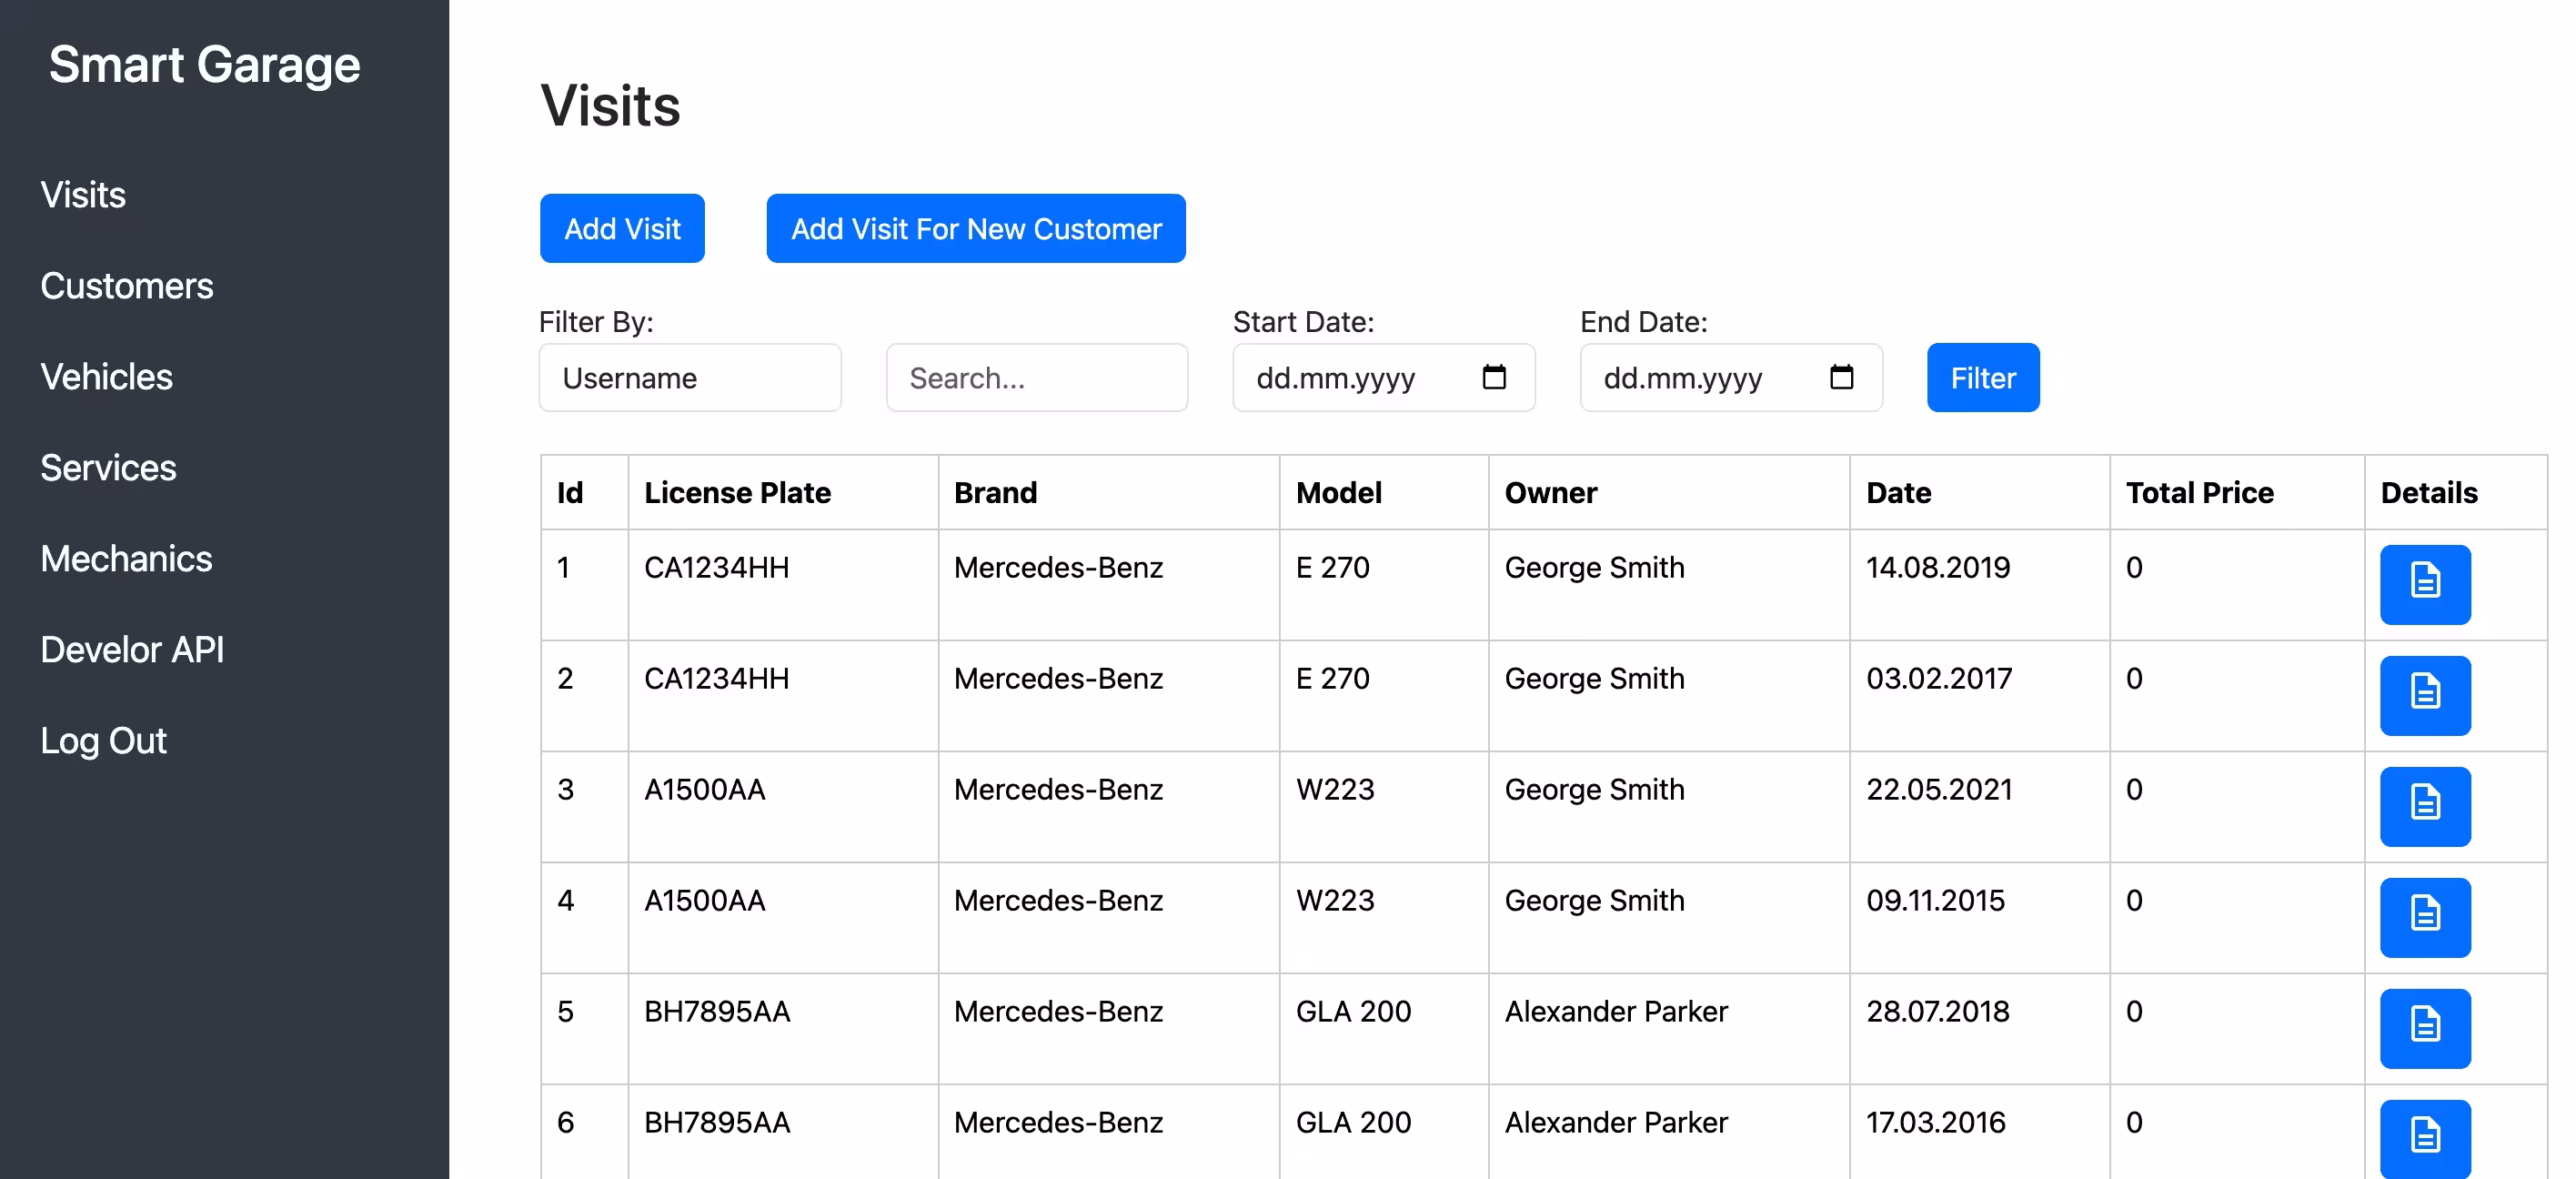Click Add Visit For New Customer button
The width and height of the screenshot is (2576, 1179).
click(x=976, y=229)
